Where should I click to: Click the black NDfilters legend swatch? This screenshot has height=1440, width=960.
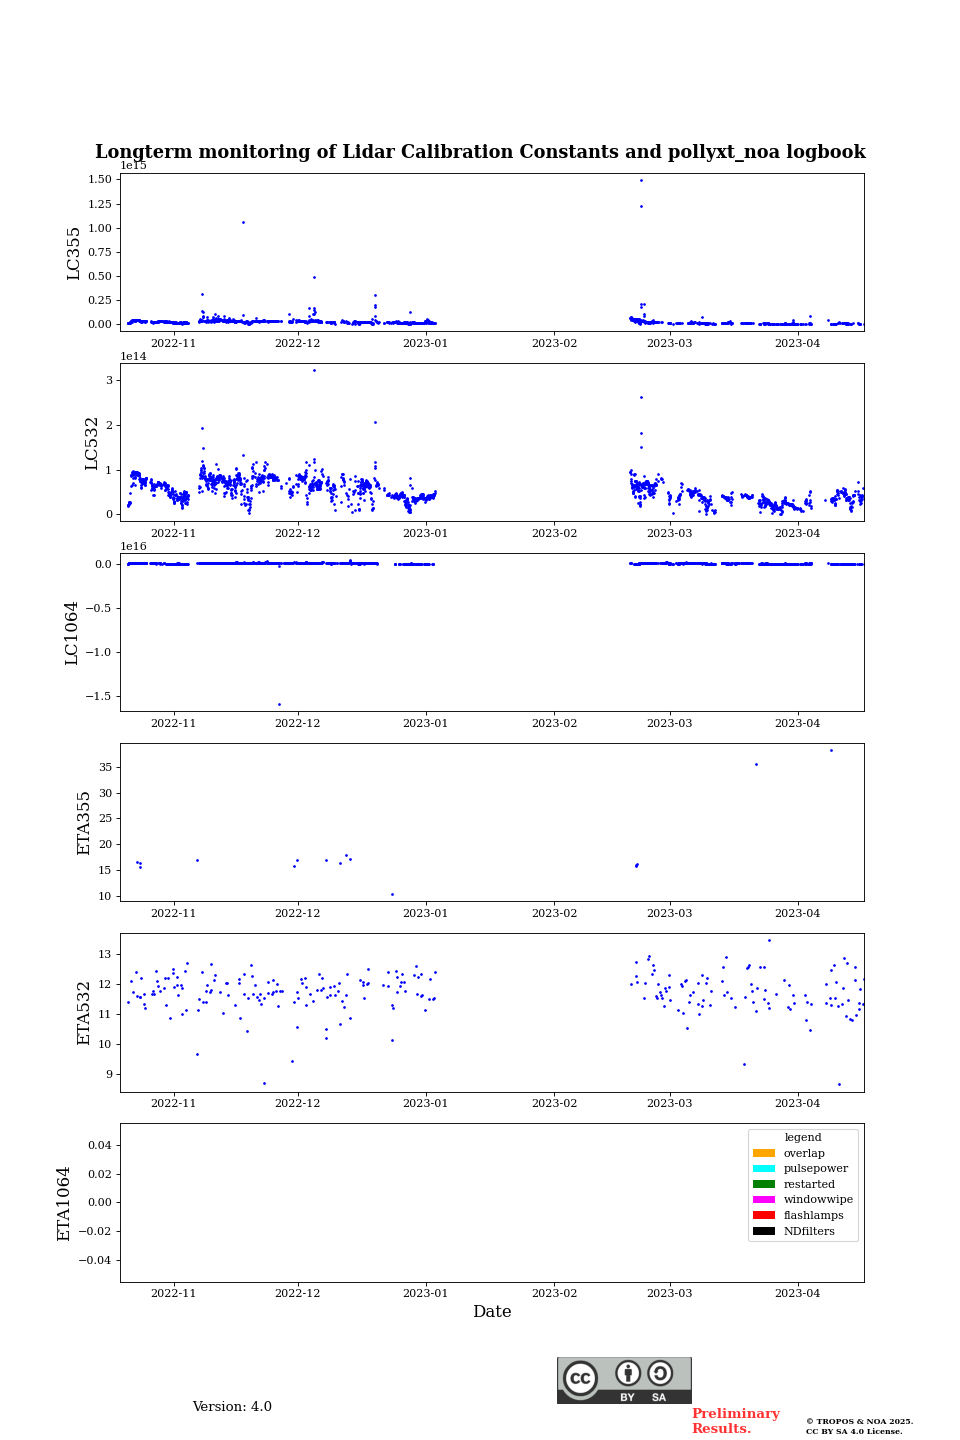pyautogui.click(x=764, y=1231)
